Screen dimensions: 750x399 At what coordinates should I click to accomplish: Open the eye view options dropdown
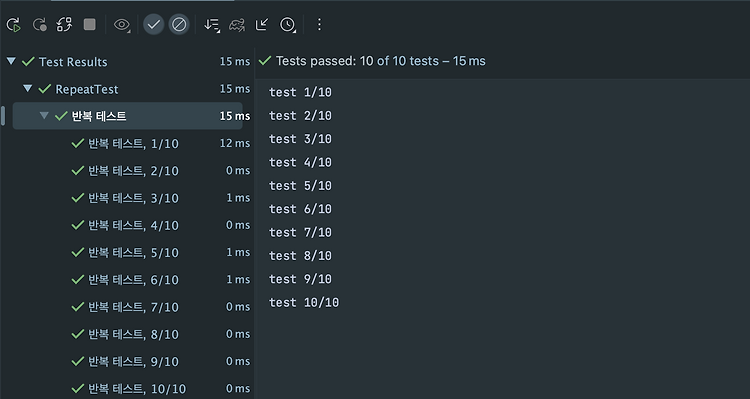coord(122,24)
